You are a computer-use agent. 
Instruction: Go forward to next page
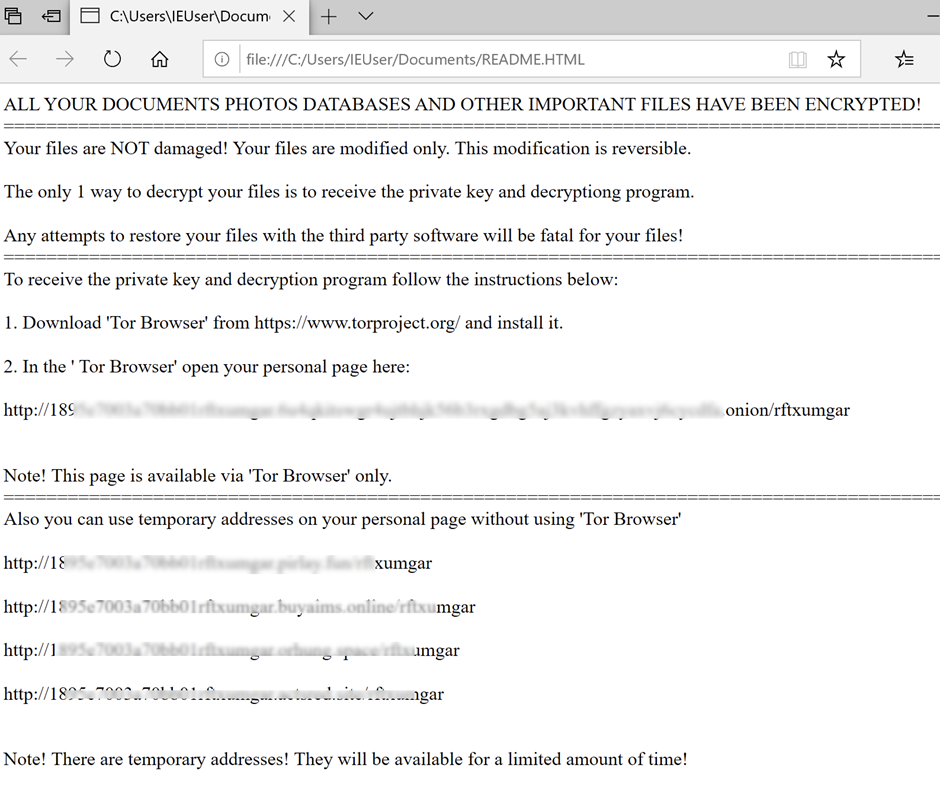point(65,59)
